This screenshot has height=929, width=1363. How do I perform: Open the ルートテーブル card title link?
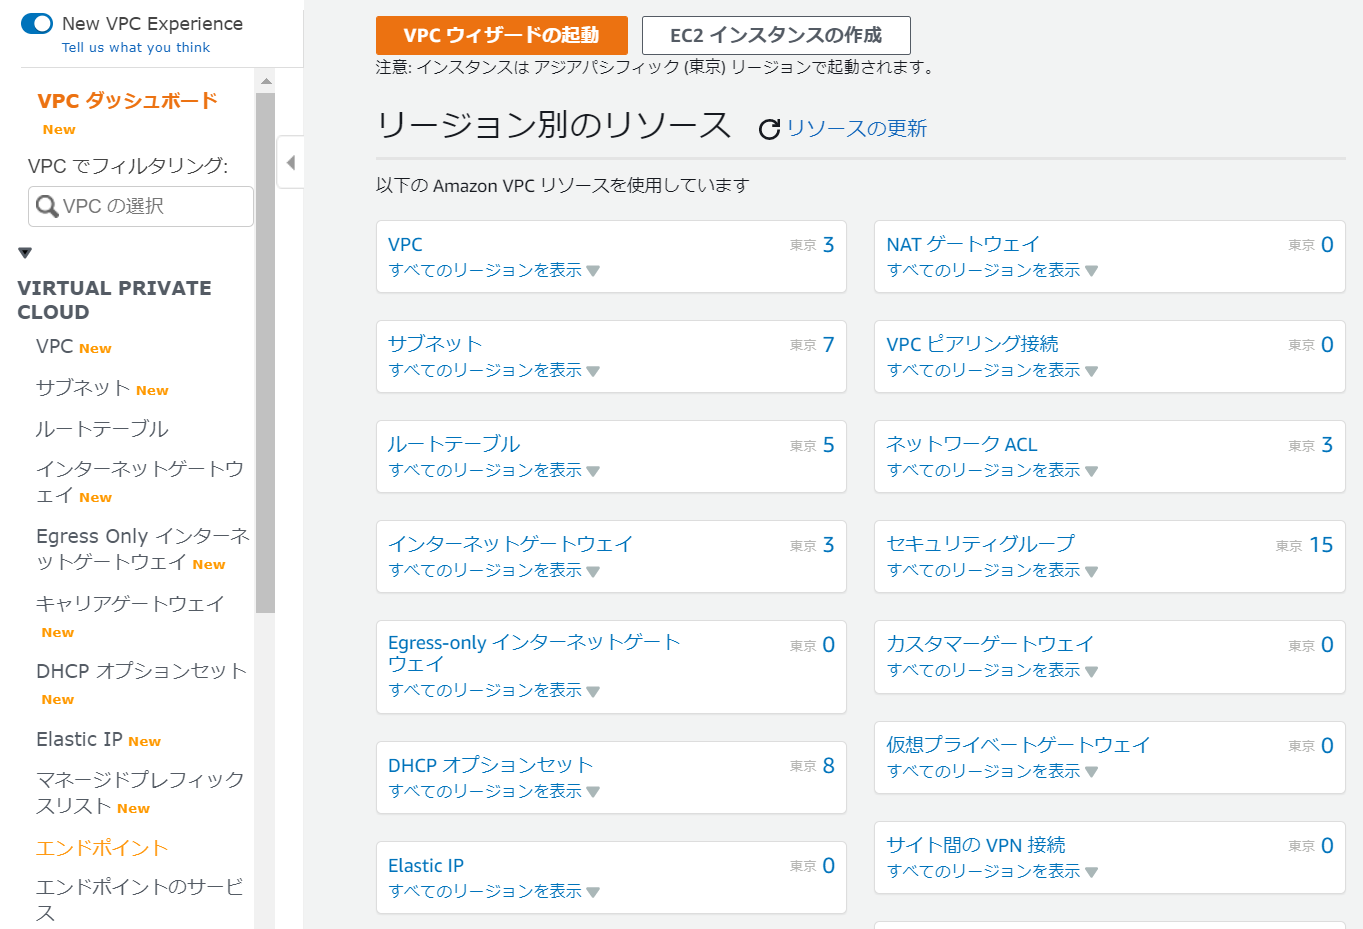(x=454, y=444)
